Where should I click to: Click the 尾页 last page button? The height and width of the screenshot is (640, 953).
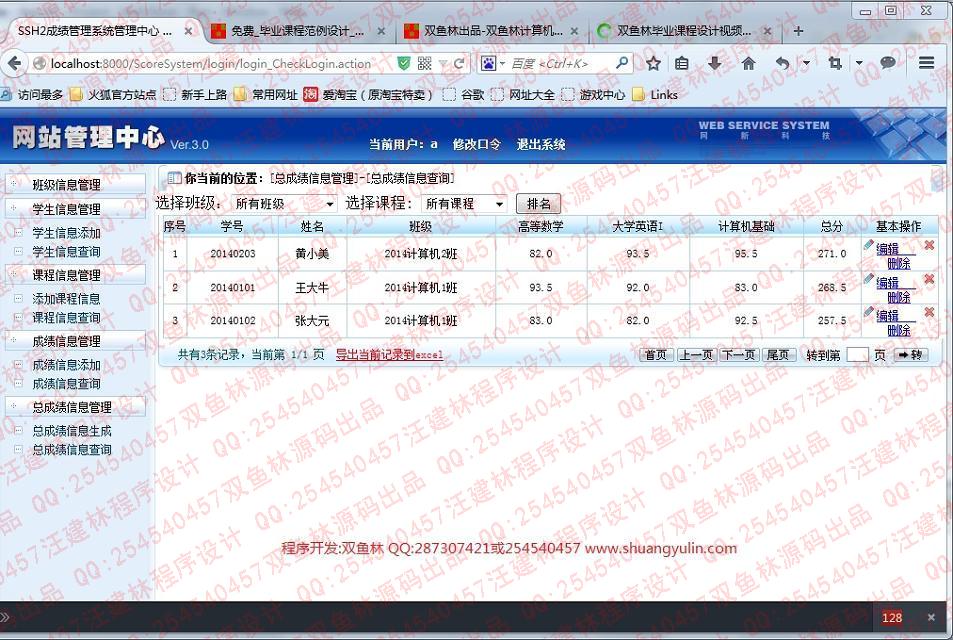779,355
